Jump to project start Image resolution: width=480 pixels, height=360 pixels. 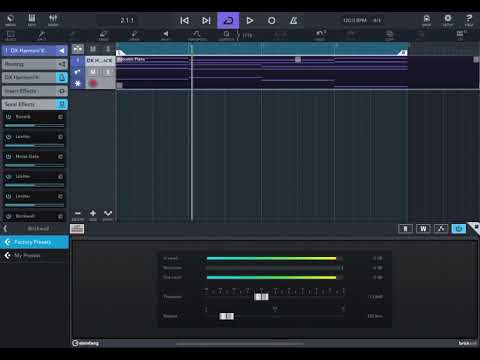pyautogui.click(x=184, y=21)
